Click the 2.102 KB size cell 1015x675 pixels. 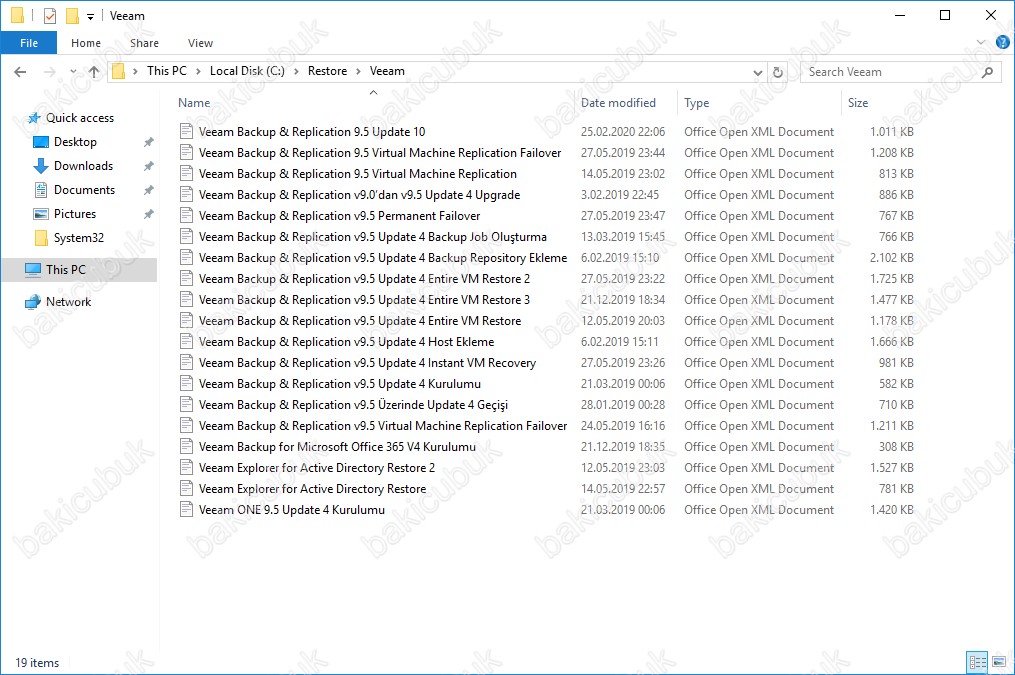pyautogui.click(x=891, y=258)
